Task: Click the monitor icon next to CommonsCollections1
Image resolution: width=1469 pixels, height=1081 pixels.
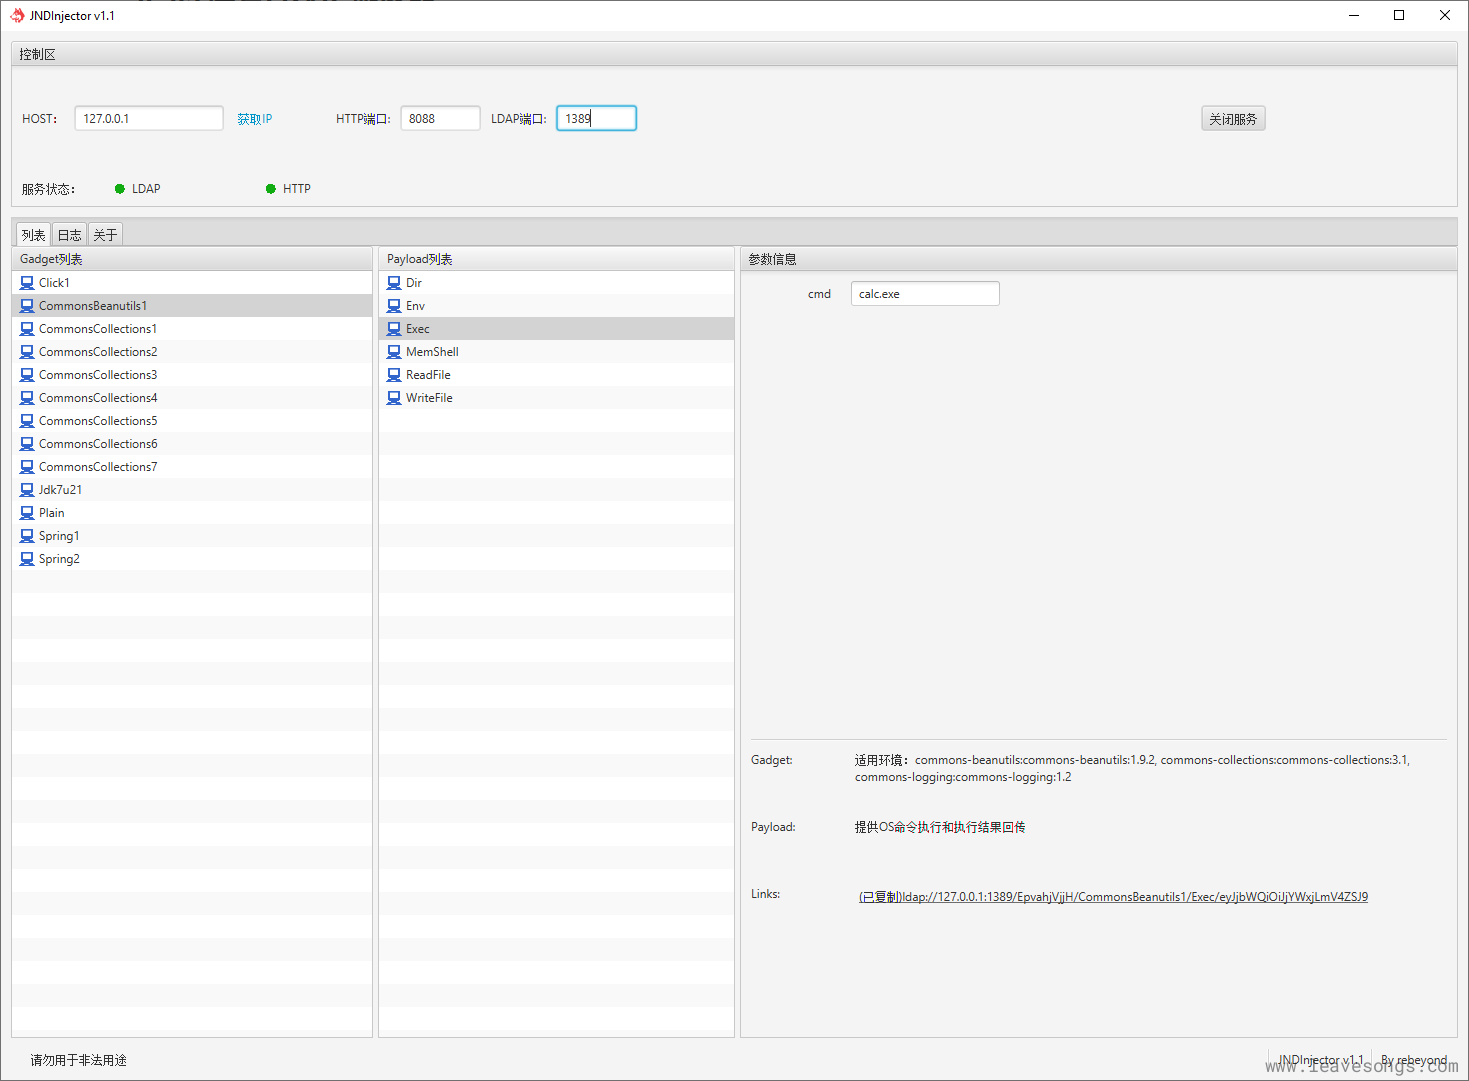Action: pyautogui.click(x=27, y=329)
